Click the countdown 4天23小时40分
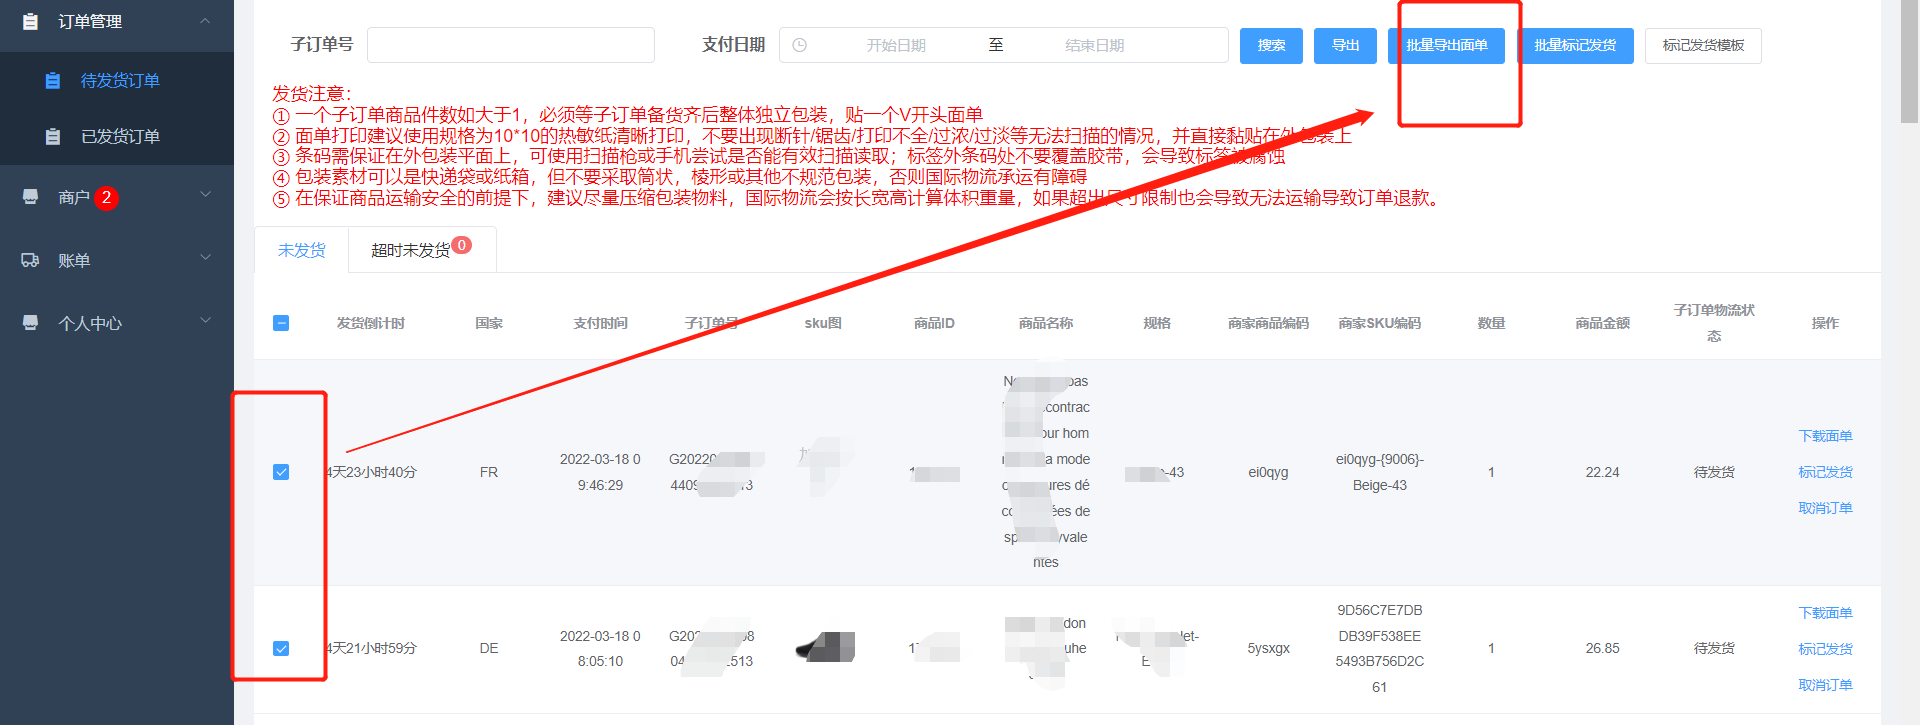The height and width of the screenshot is (725, 1920). click(371, 472)
